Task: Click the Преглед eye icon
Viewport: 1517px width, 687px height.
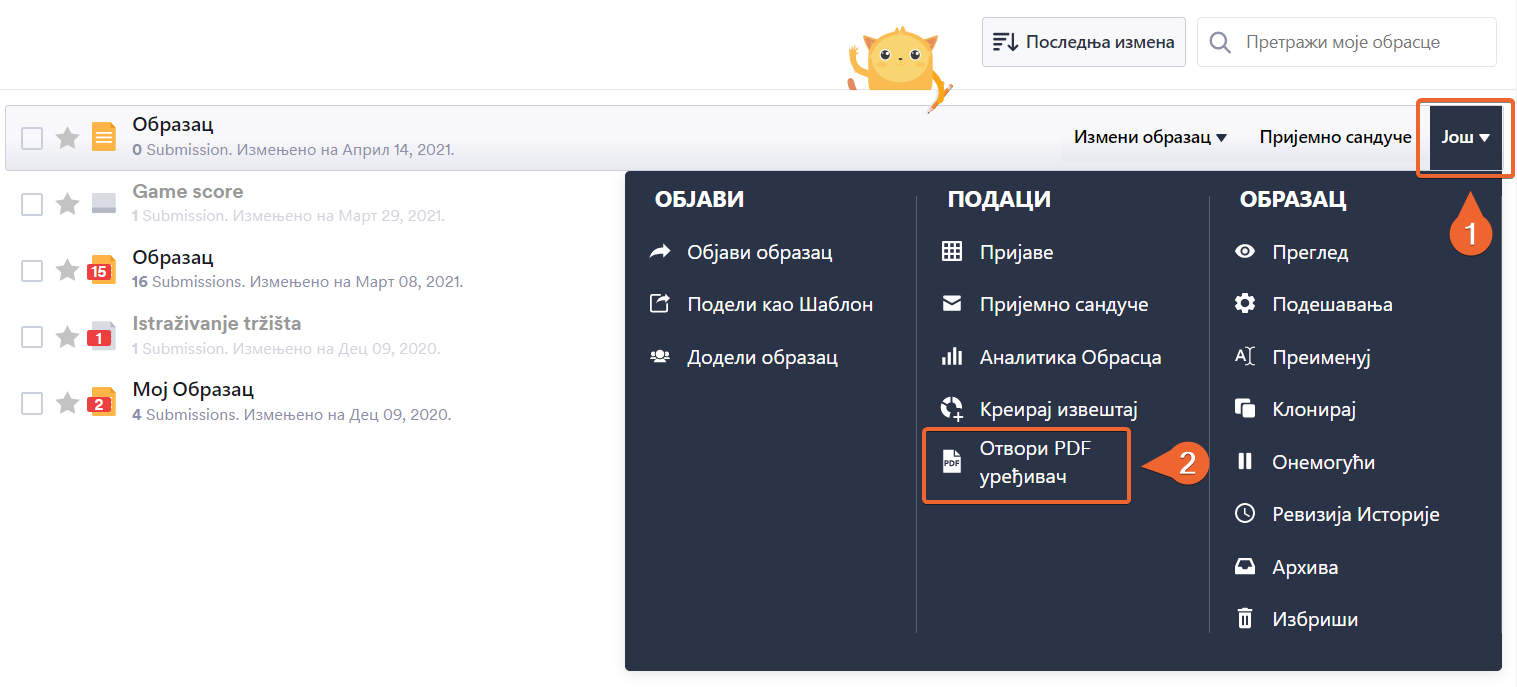Action: tap(1245, 252)
